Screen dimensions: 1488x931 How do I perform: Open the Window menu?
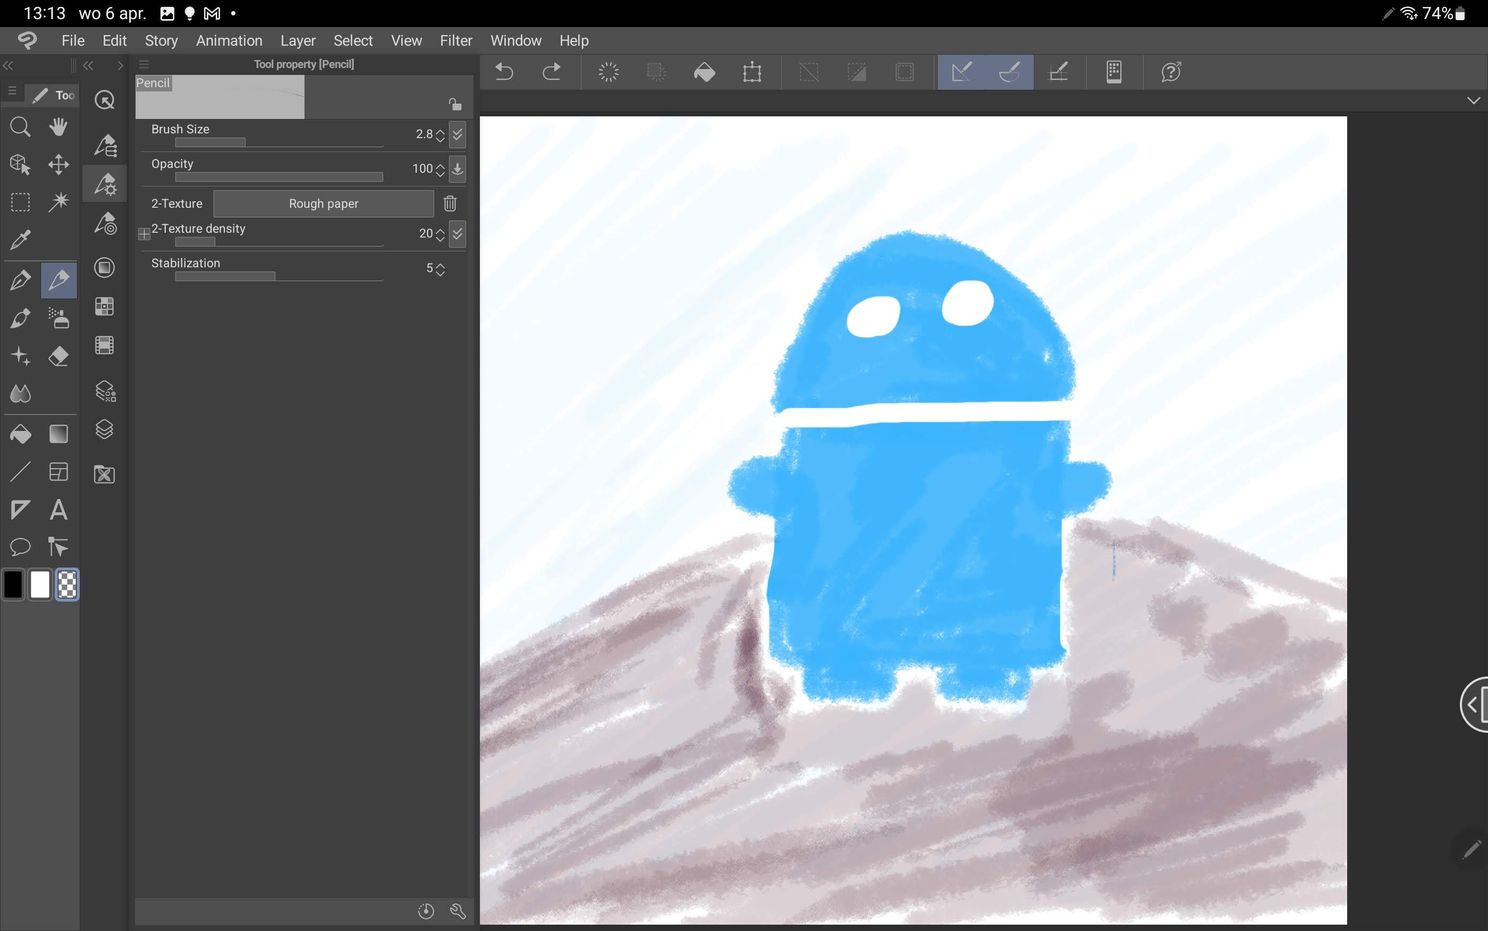click(516, 41)
